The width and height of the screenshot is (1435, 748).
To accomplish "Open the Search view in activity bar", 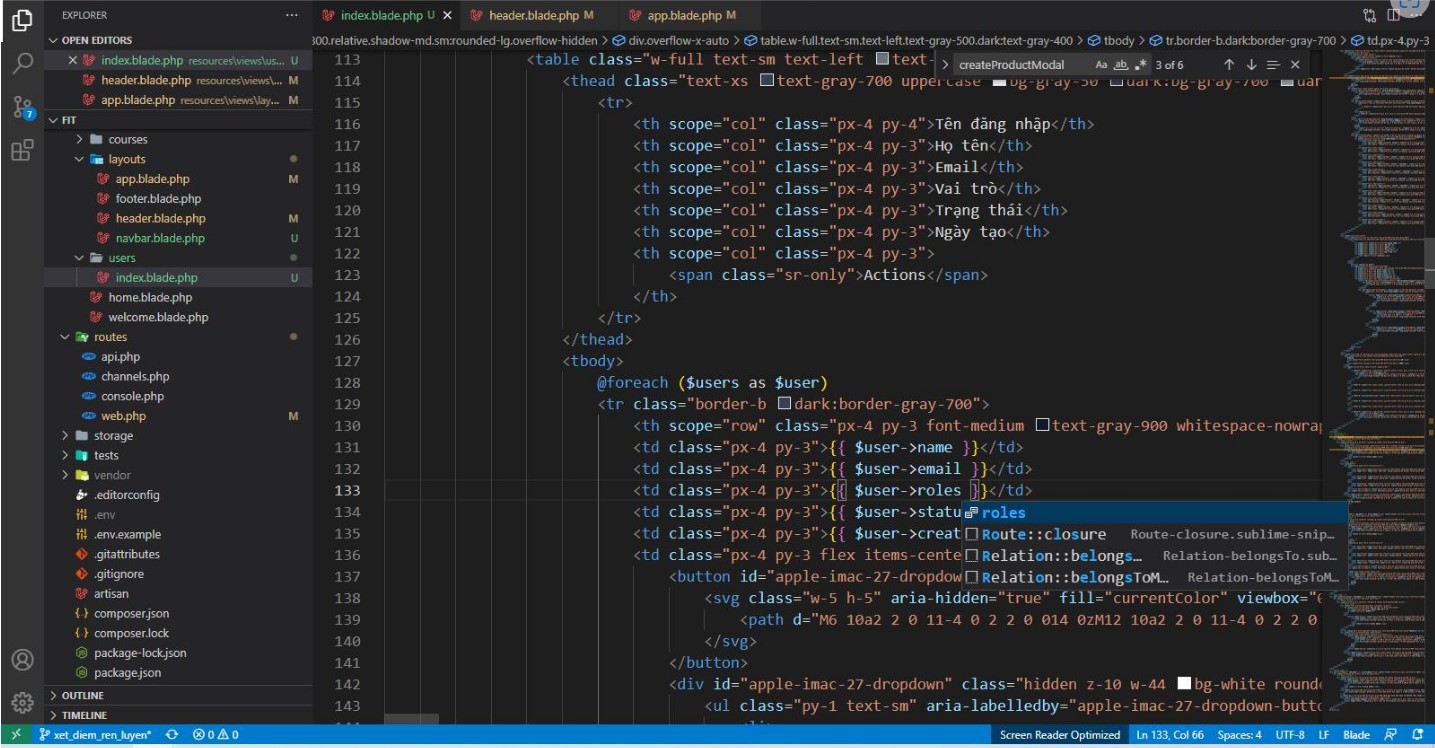I will point(22,63).
